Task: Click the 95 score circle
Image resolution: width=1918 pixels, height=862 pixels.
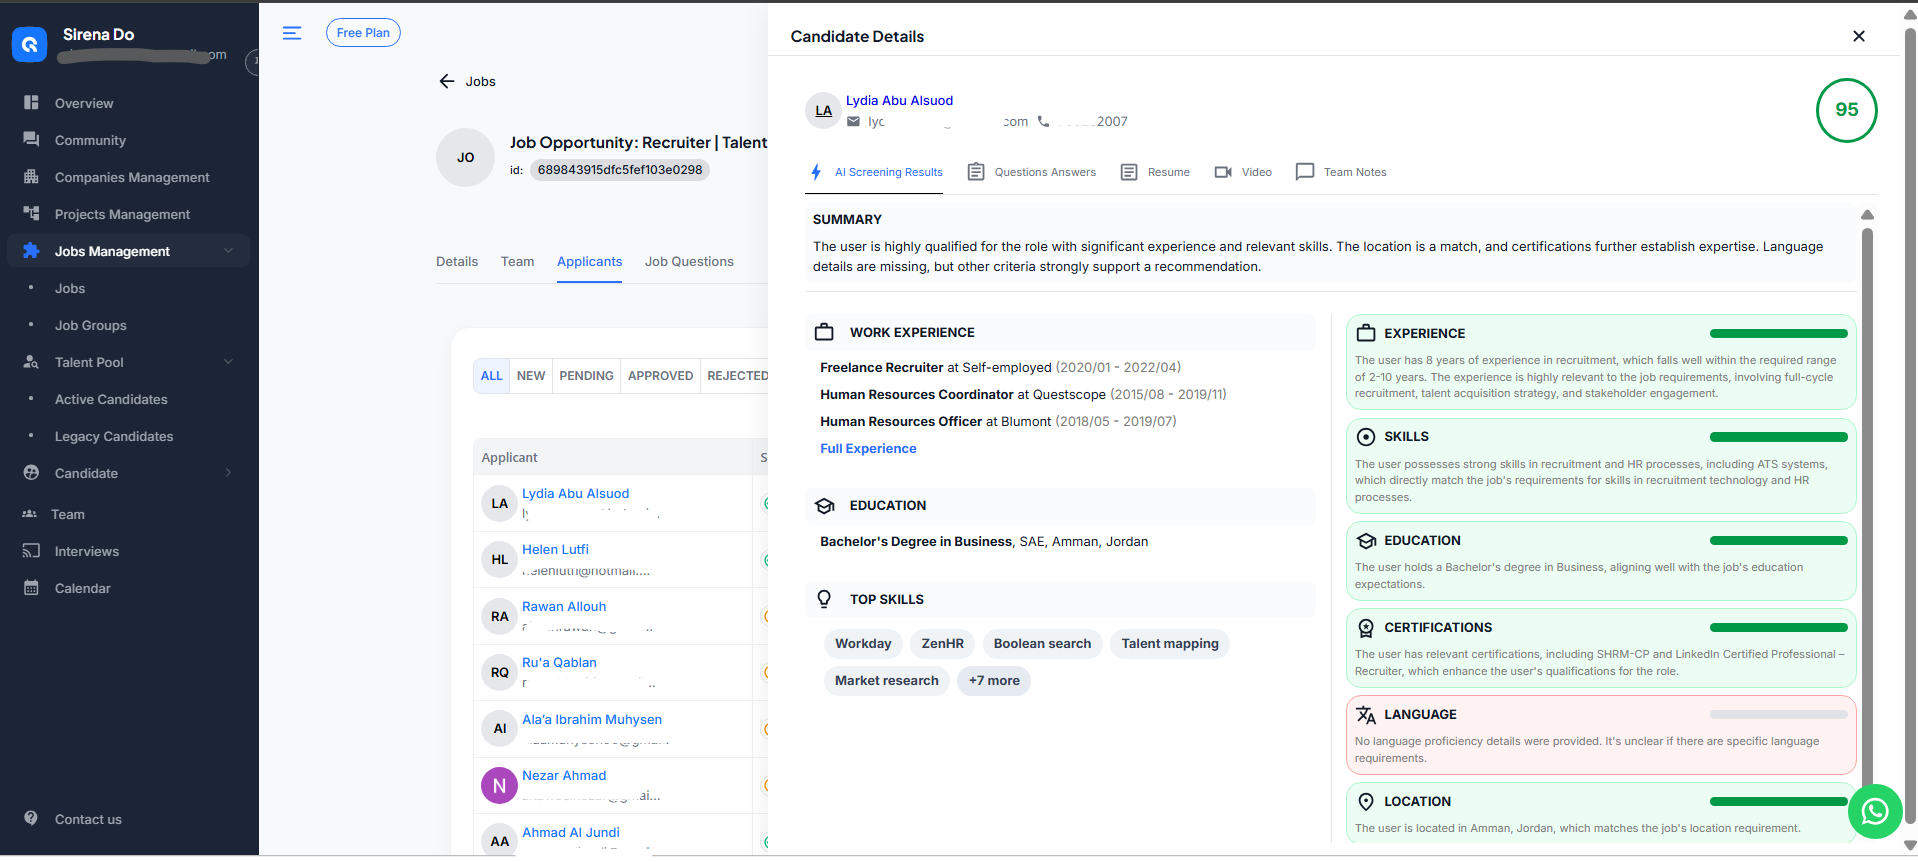Action: pos(1846,110)
